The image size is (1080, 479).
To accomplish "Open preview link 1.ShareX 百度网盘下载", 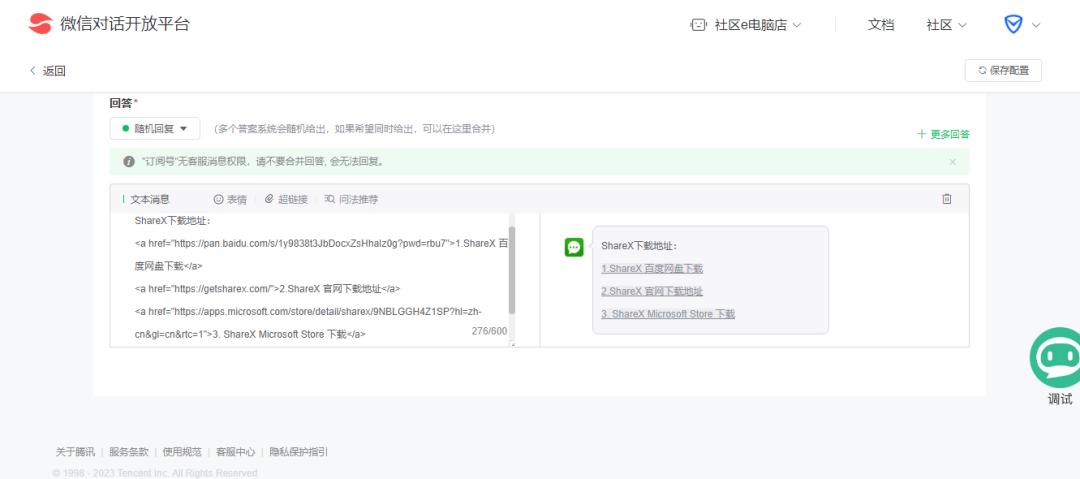I will point(652,269).
